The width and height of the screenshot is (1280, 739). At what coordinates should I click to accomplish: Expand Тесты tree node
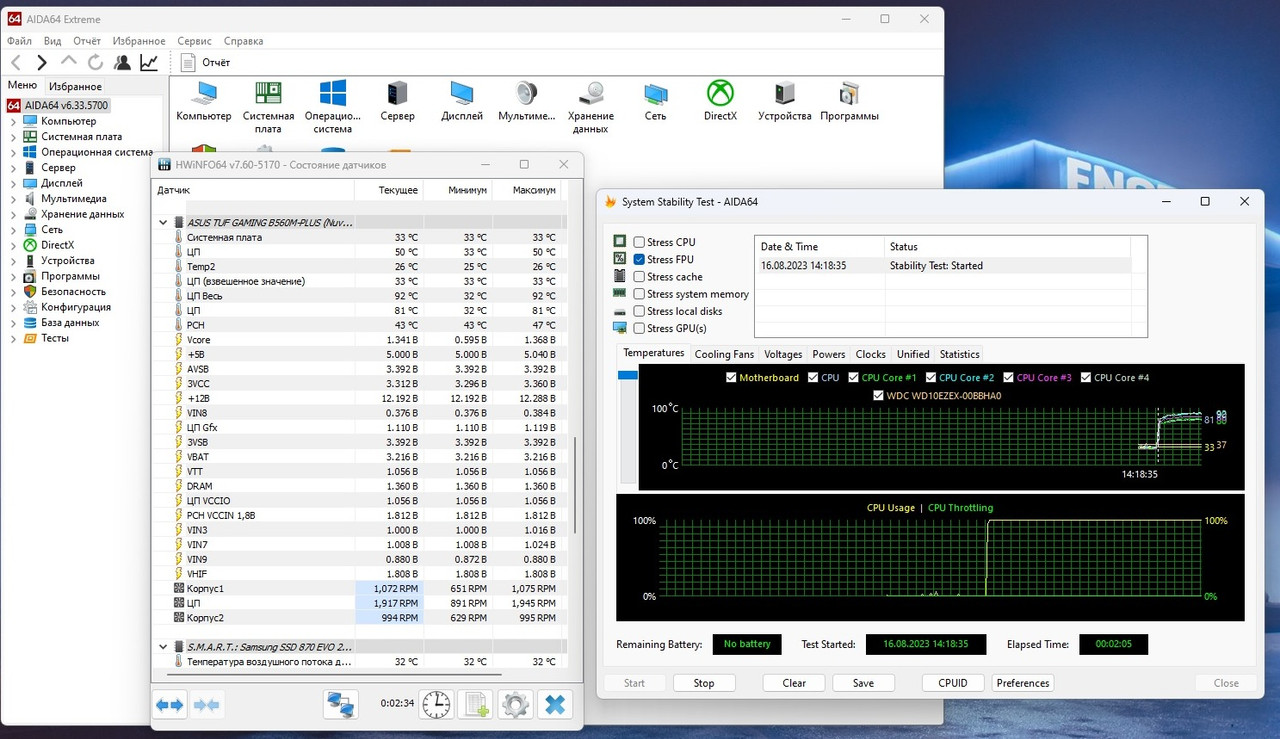(13, 338)
